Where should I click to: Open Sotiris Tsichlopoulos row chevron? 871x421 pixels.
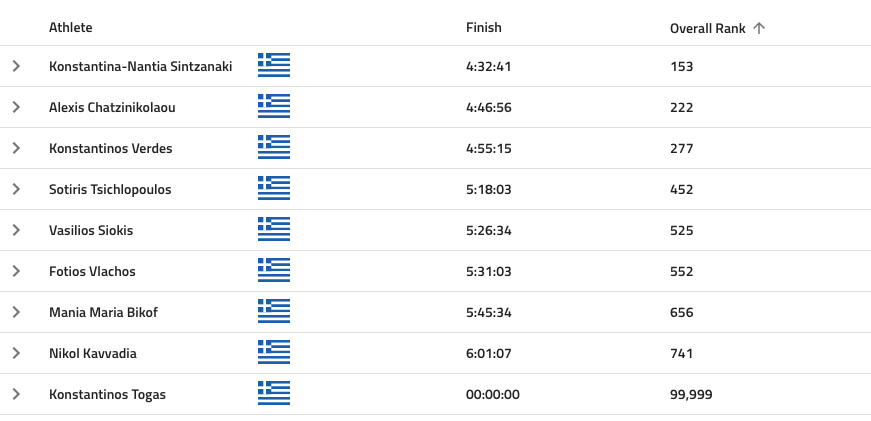pyautogui.click(x=16, y=189)
